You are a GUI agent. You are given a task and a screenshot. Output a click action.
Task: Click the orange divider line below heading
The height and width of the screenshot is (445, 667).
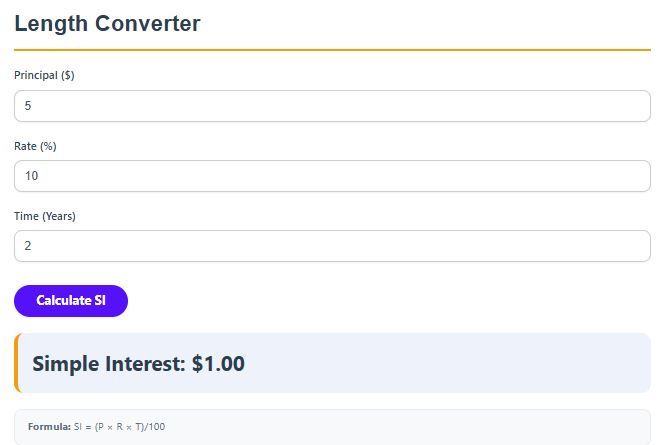332,49
